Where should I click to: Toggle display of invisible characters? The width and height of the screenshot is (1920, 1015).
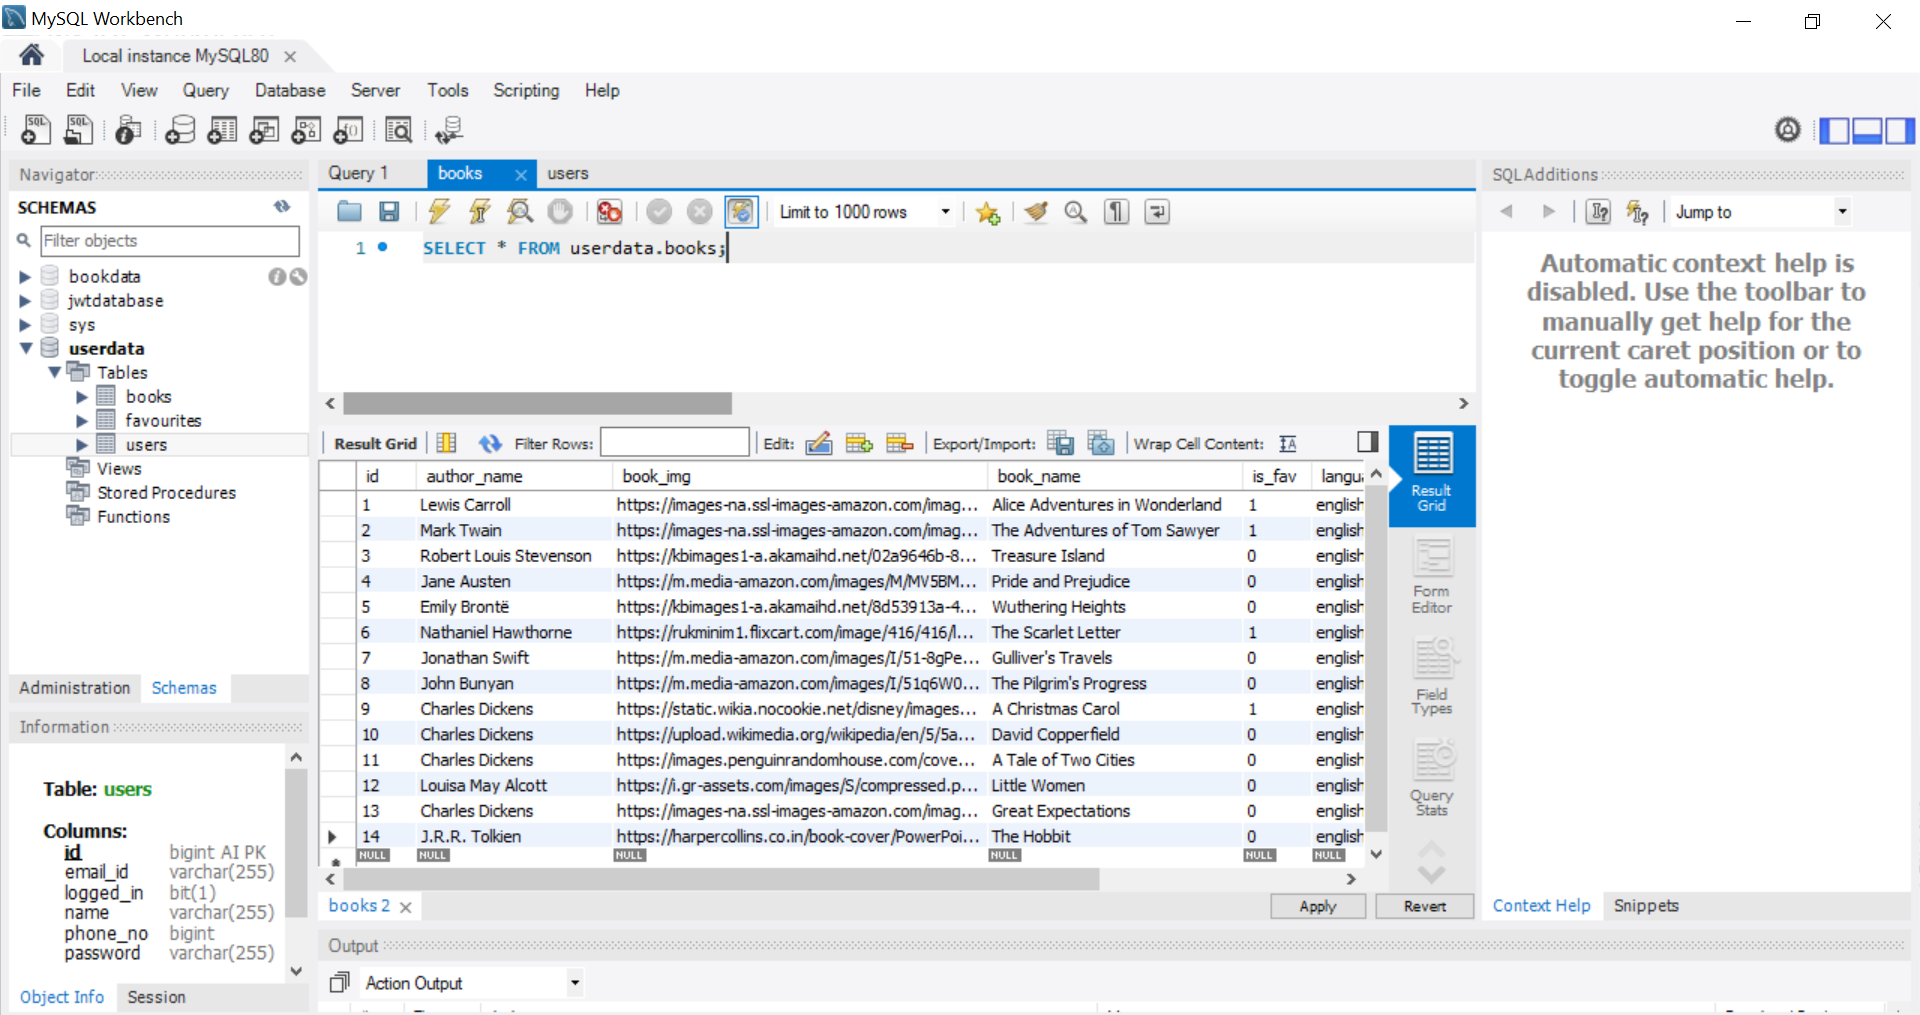pyautogui.click(x=1116, y=211)
